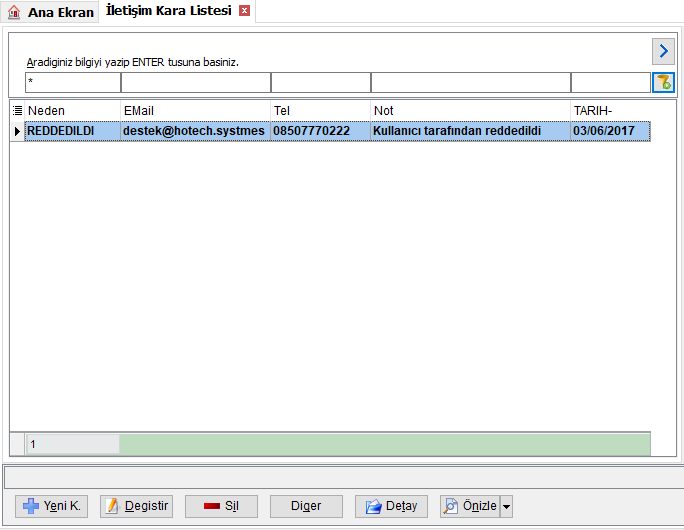Click the funnel filter icon button
The width and height of the screenshot is (684, 530).
coord(663,82)
